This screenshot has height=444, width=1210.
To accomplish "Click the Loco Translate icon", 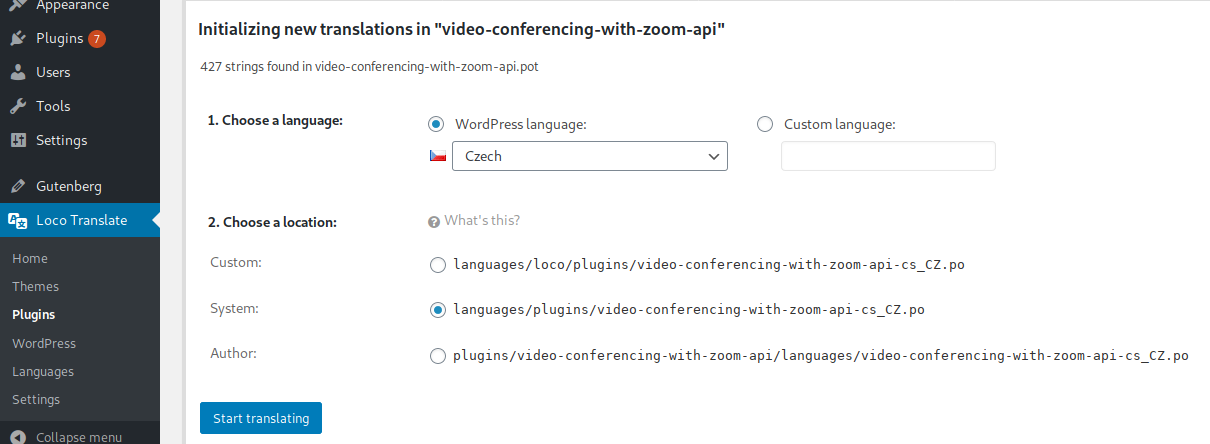I will click(18, 220).
